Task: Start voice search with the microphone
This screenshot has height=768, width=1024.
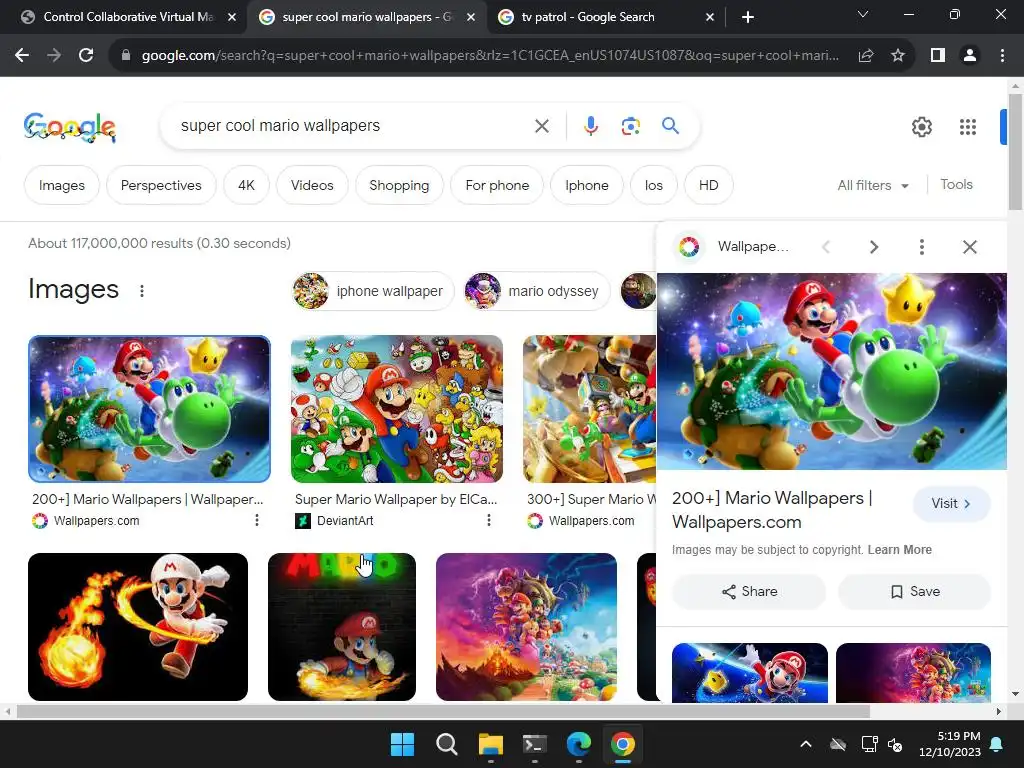Action: click(591, 126)
